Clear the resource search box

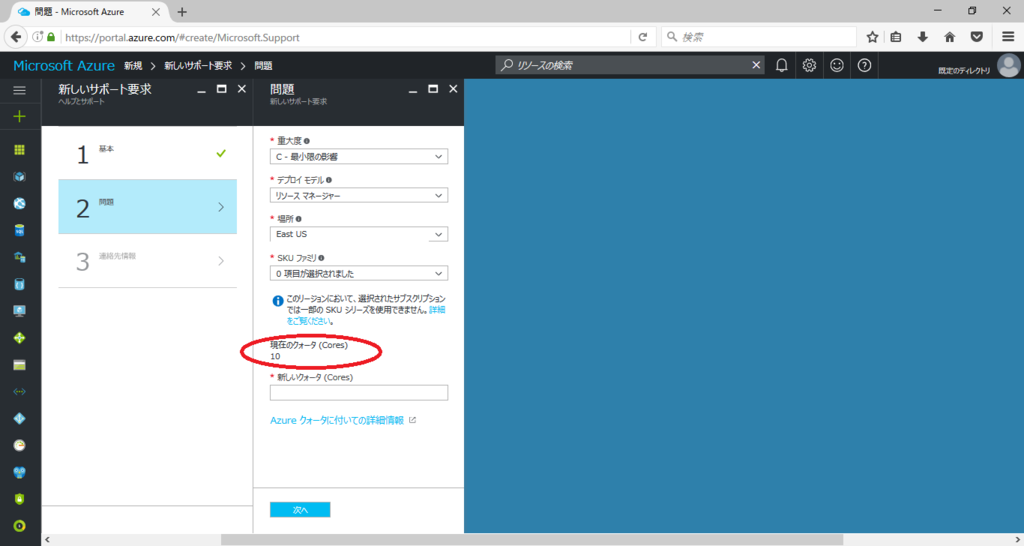(x=756, y=65)
